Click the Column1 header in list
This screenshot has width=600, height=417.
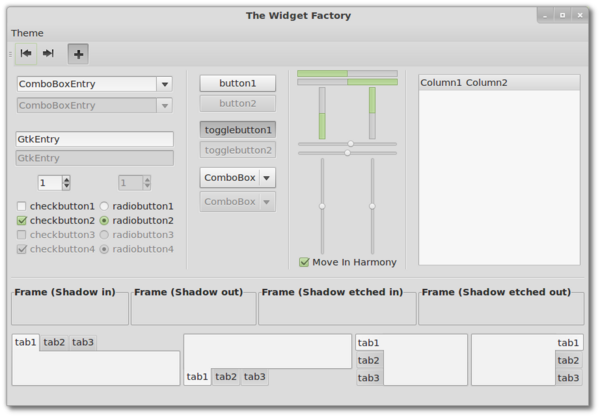click(441, 82)
